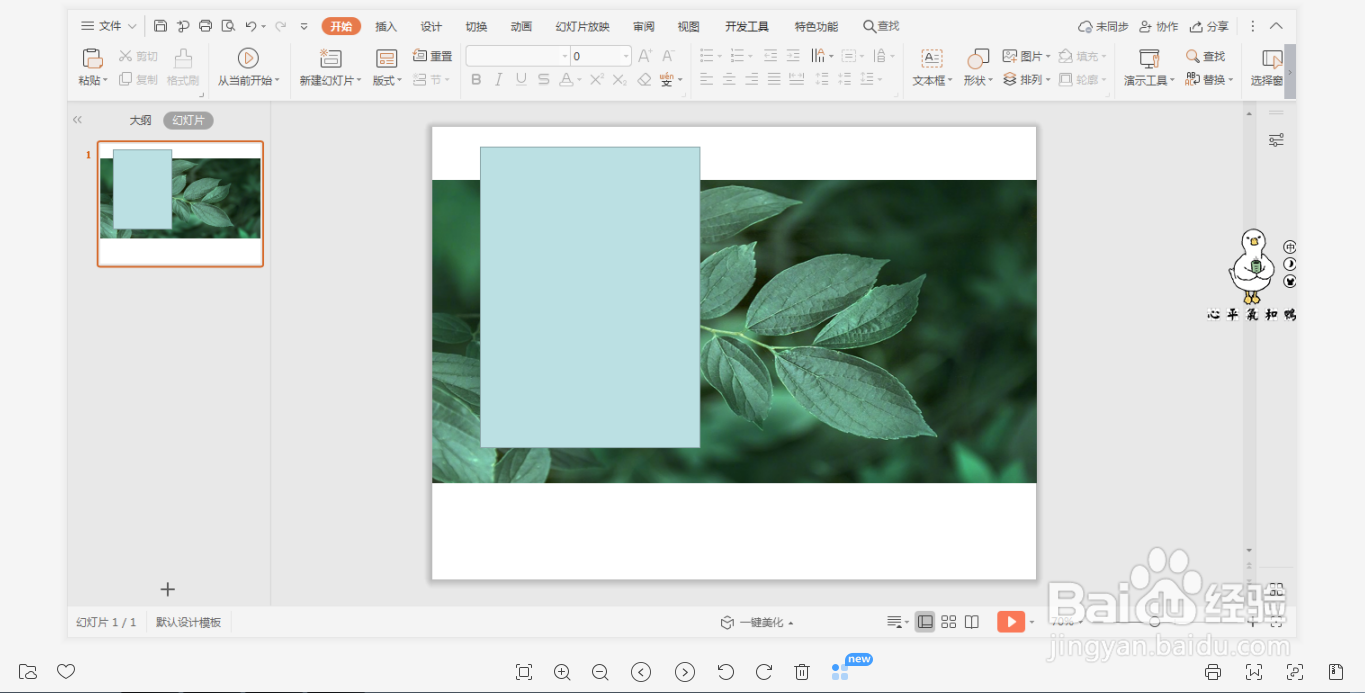1365x693 pixels.
Task: Click the 未同步 (Not synced) button
Action: 1103,26
